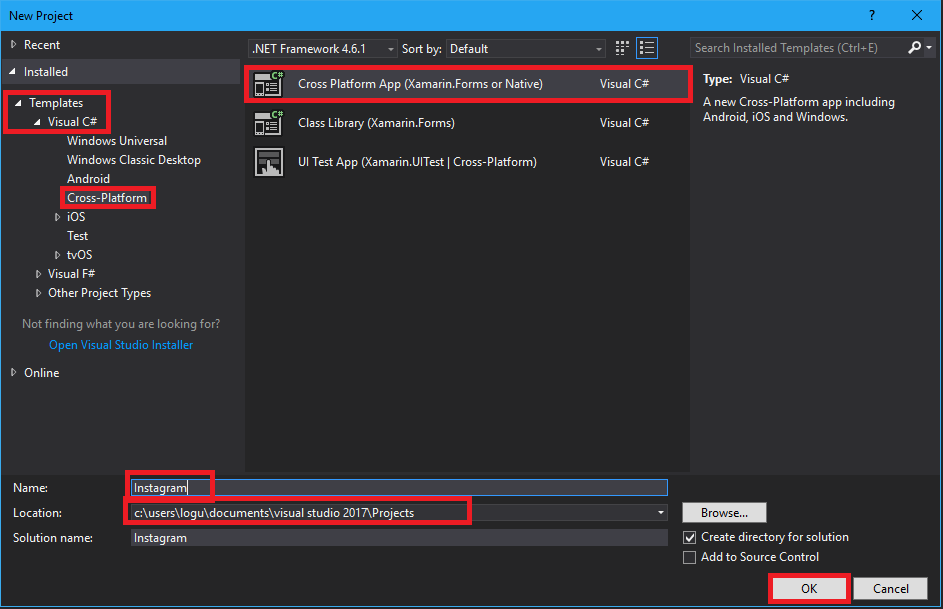Screen dimensions: 943x609
Task: Click the OK button
Action: coord(809,589)
